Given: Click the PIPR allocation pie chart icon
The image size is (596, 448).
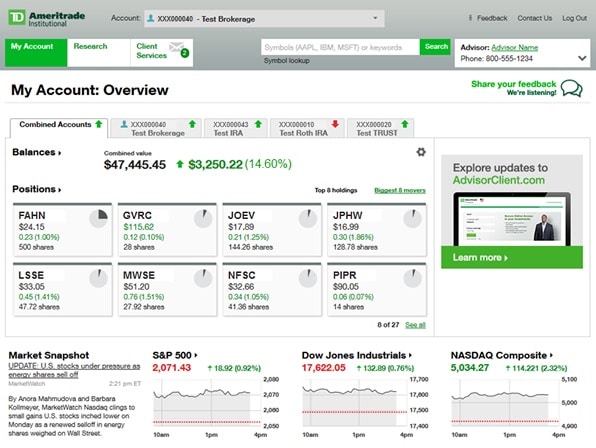Looking at the screenshot, I should pos(412,278).
